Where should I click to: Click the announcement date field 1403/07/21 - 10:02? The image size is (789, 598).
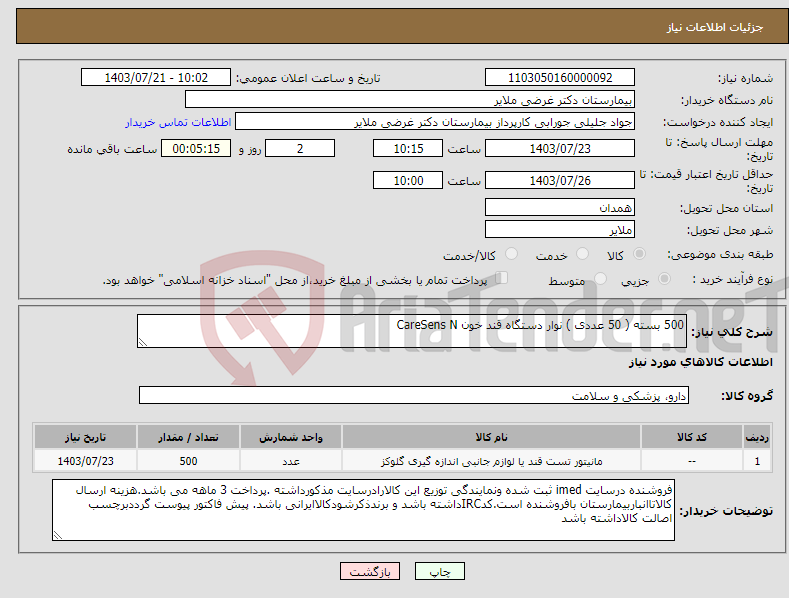(x=156, y=78)
